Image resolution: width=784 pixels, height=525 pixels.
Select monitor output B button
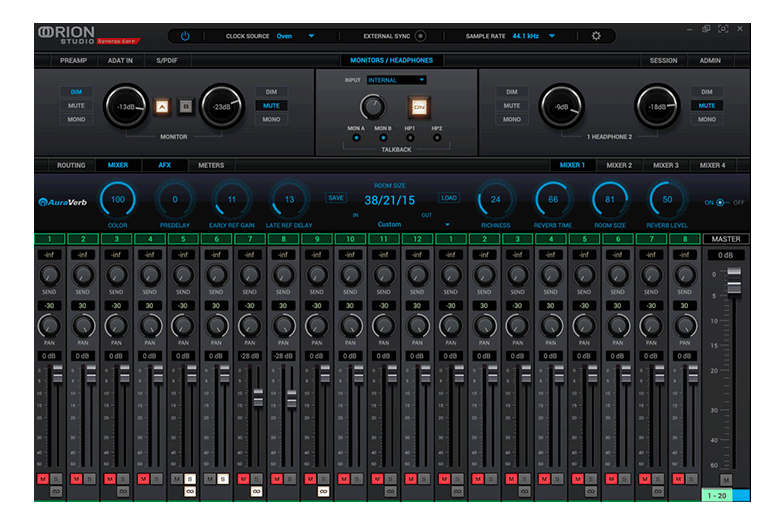(x=185, y=105)
